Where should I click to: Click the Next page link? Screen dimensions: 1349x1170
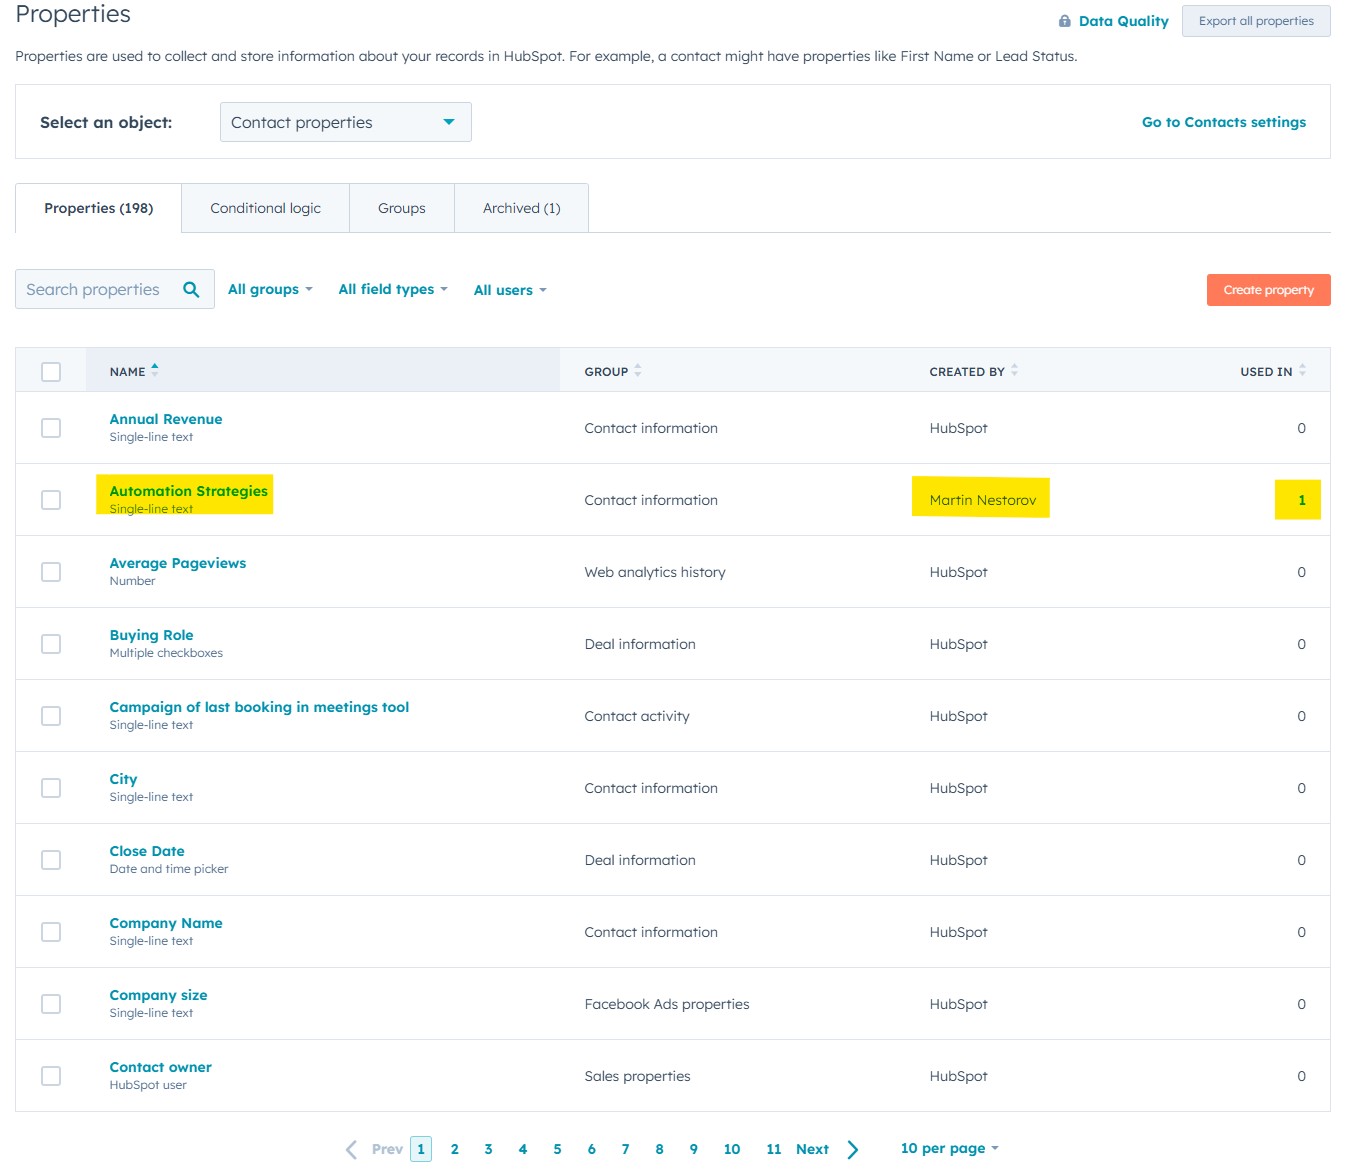(x=812, y=1149)
